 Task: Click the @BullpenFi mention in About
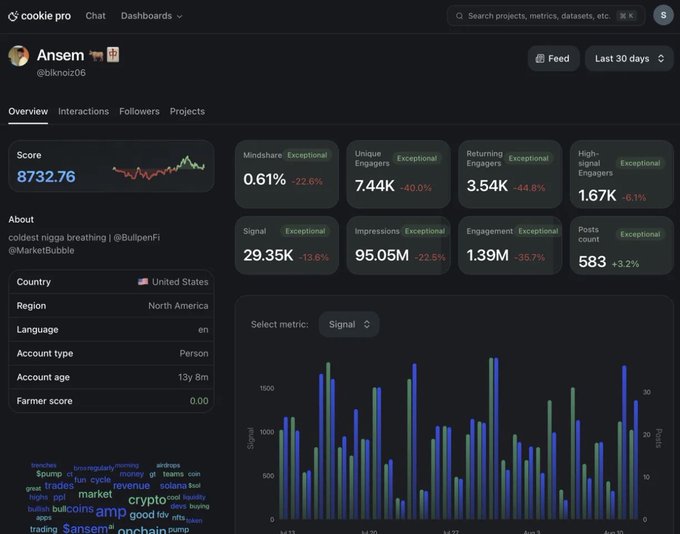pyautogui.click(x=137, y=238)
